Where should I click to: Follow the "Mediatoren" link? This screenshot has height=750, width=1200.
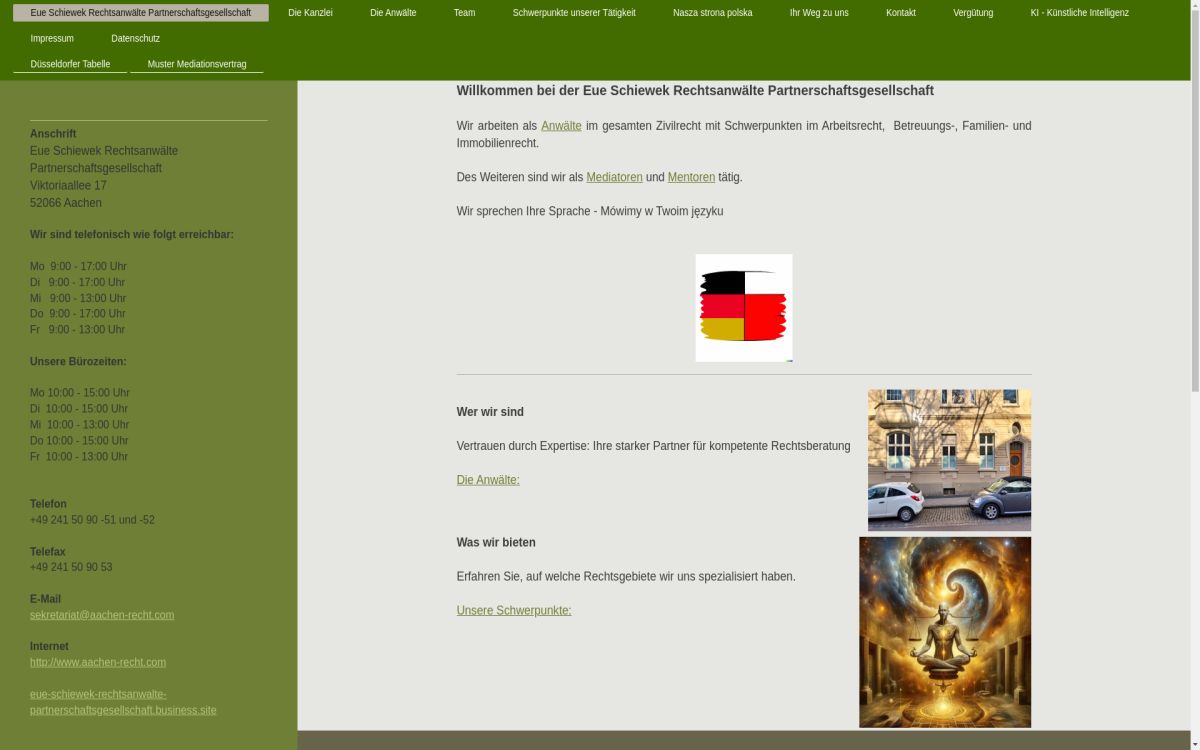(x=613, y=176)
